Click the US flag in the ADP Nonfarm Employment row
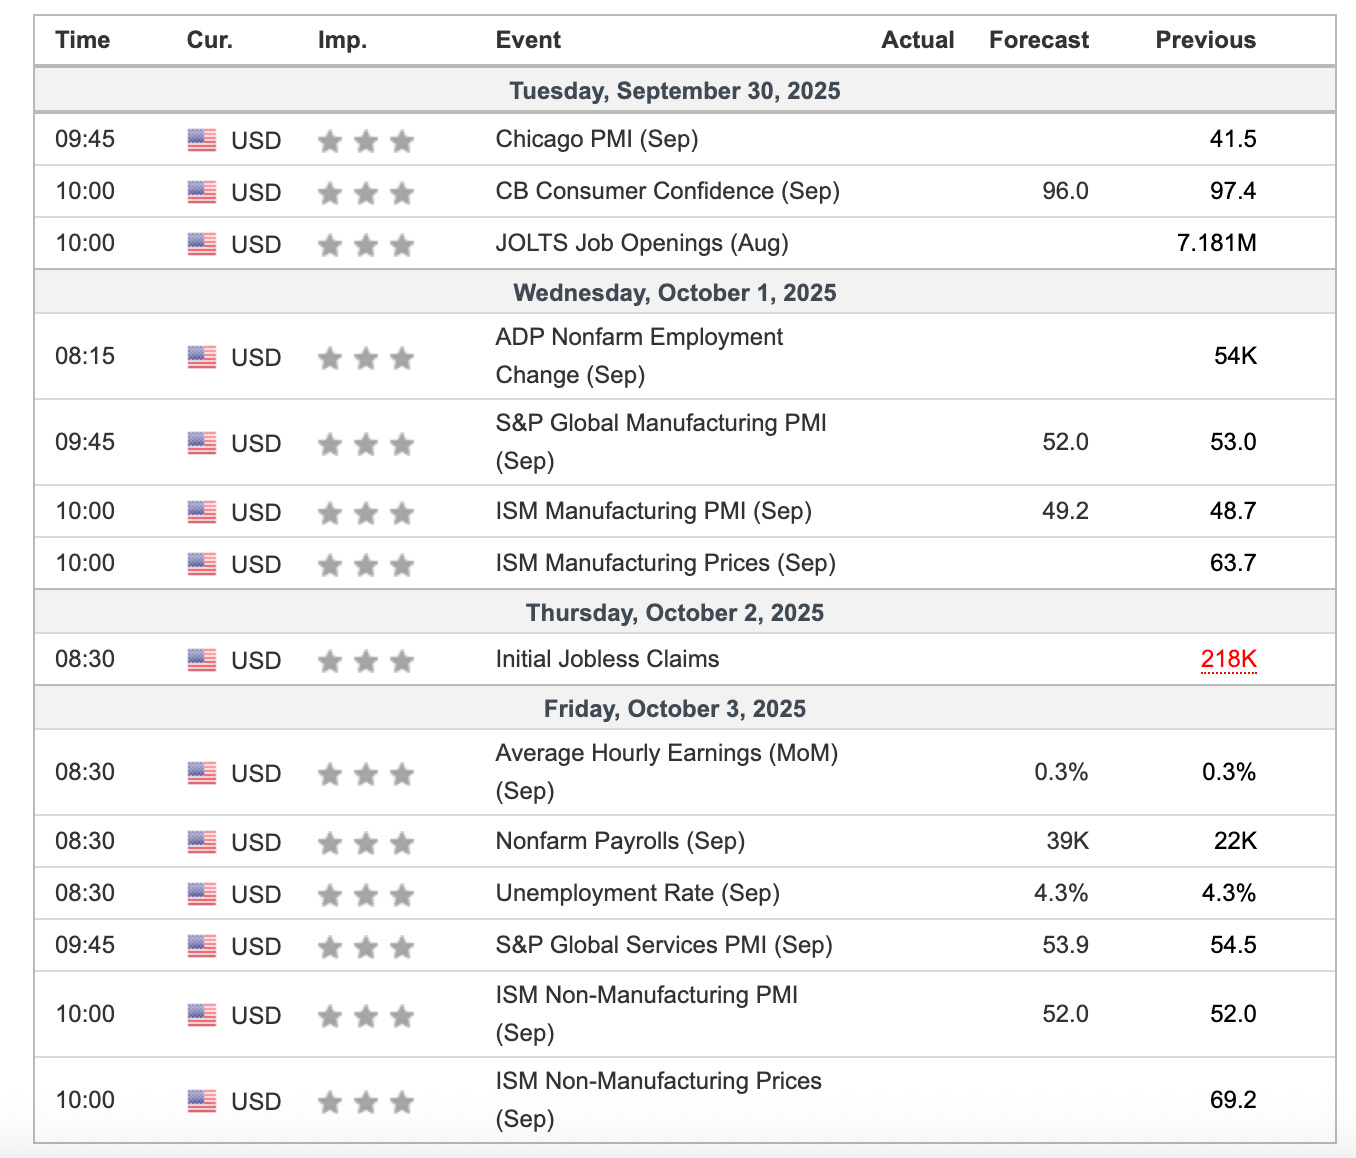Viewport: 1356px width, 1158px height. 202,357
